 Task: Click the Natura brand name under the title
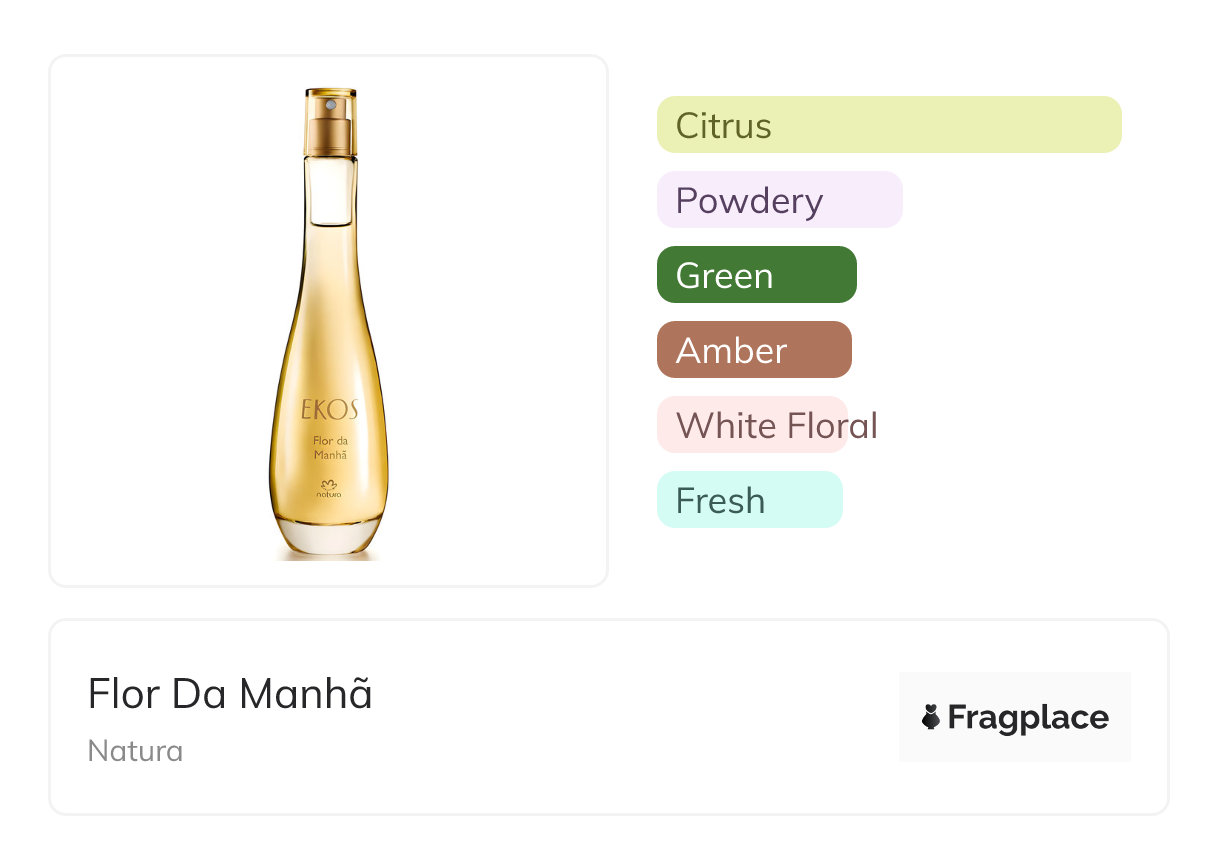coord(135,751)
